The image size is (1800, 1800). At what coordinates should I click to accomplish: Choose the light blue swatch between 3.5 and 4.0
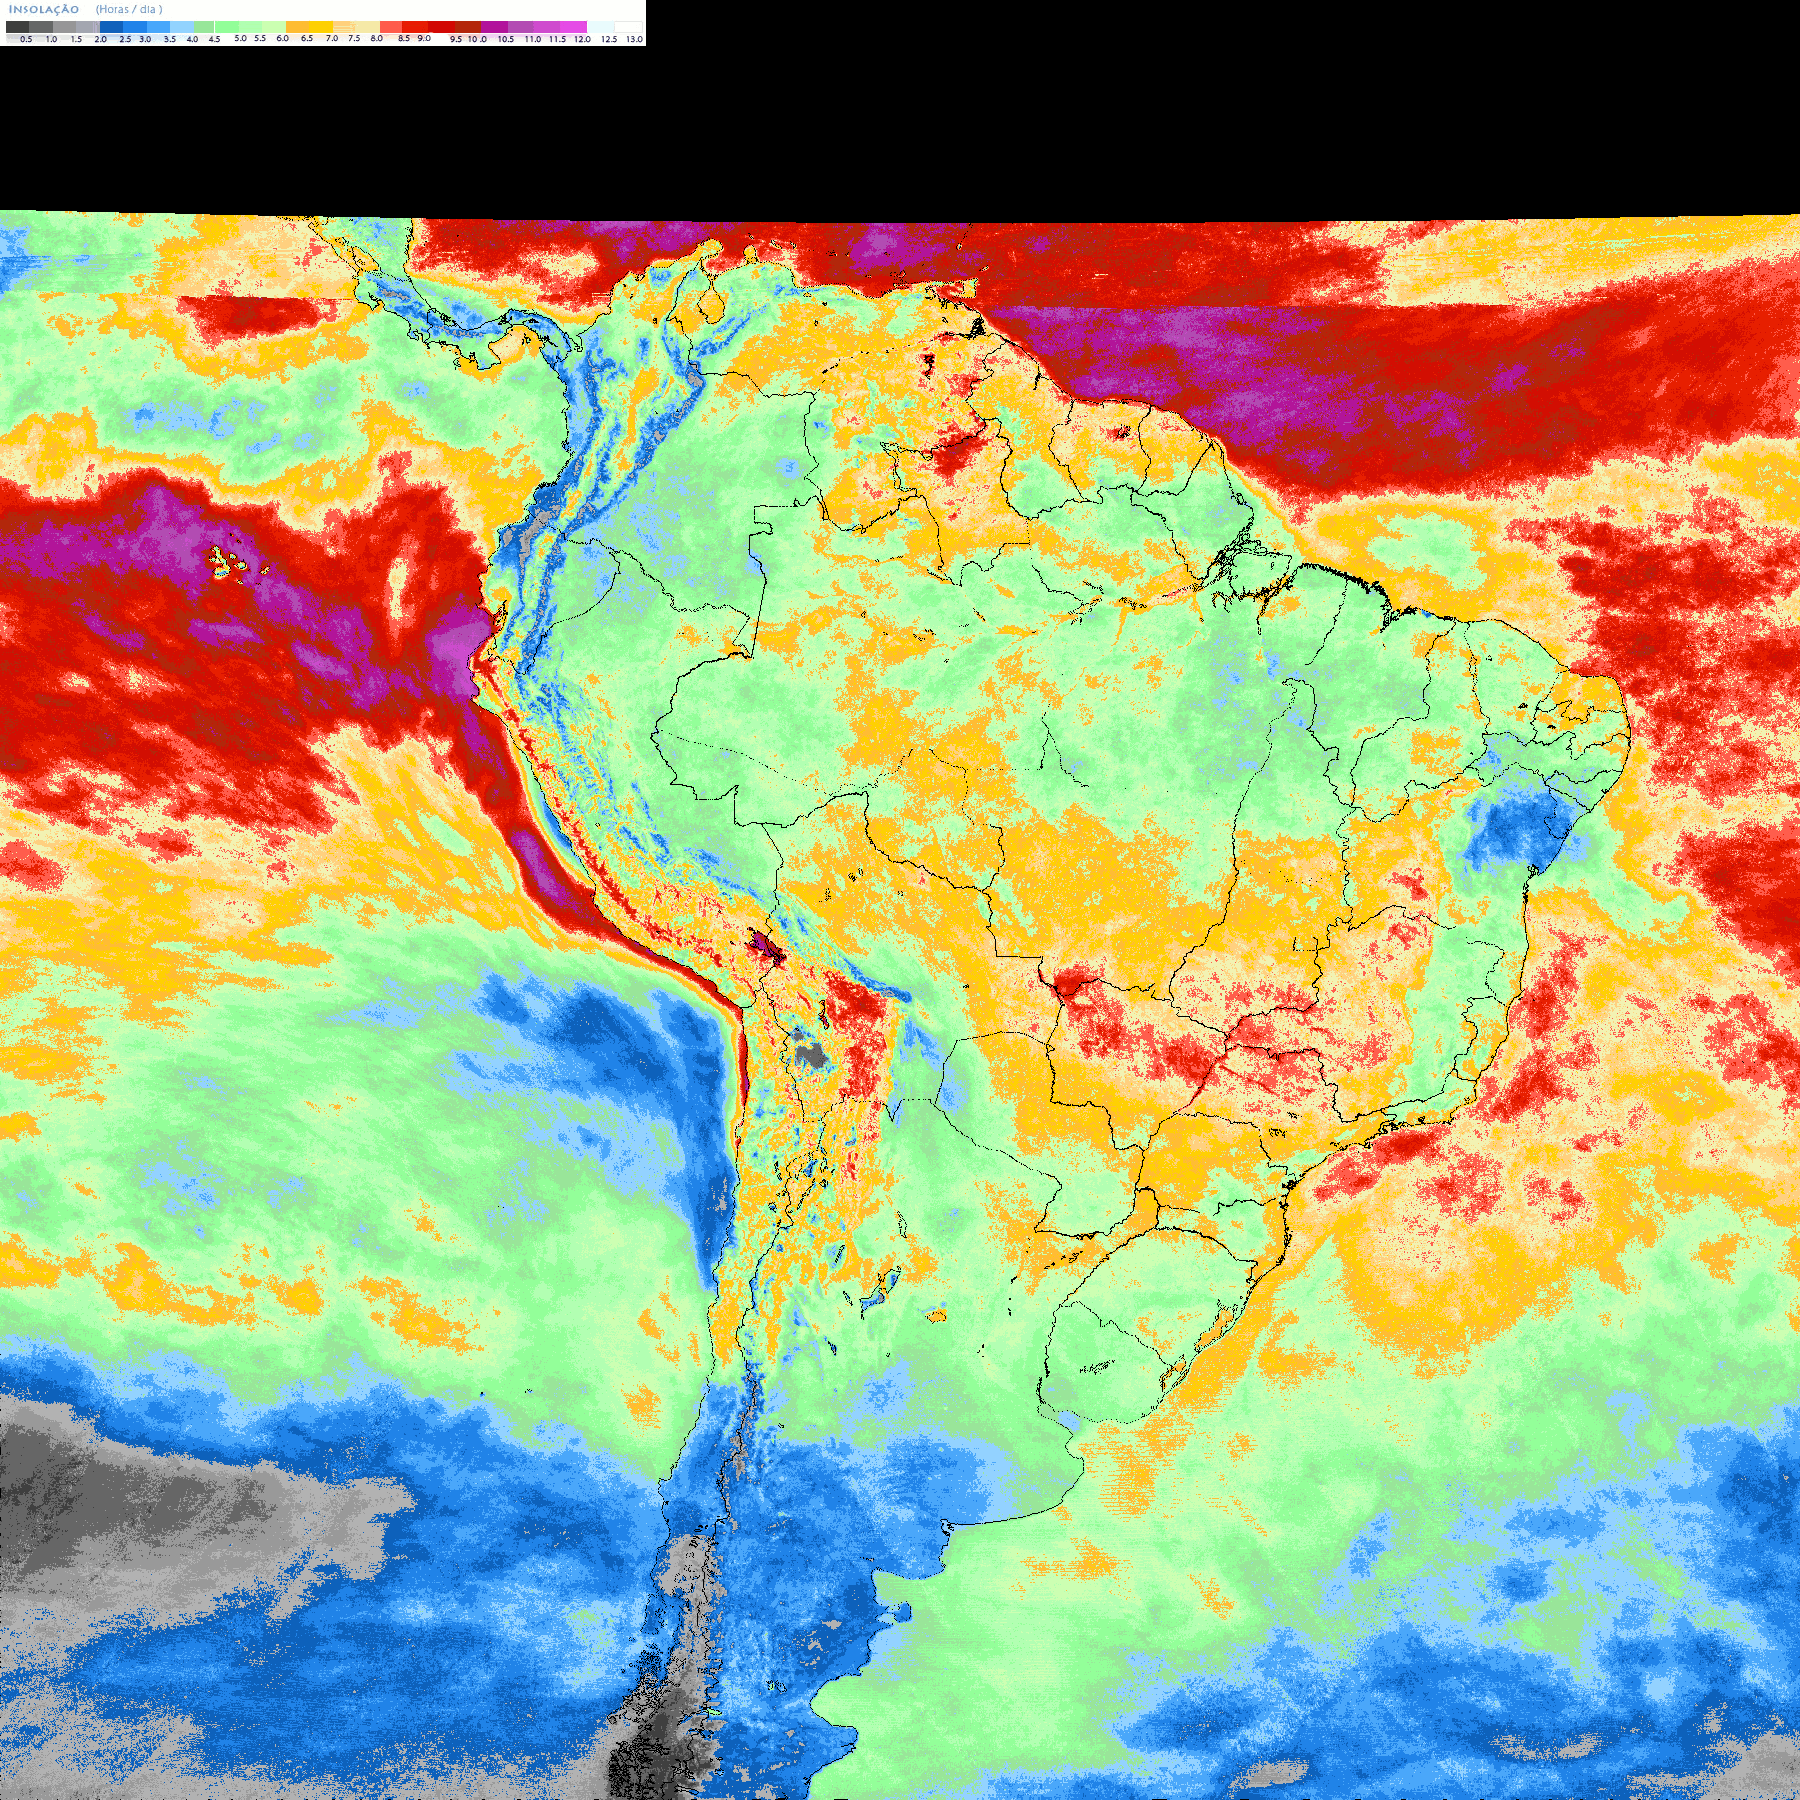[x=182, y=27]
